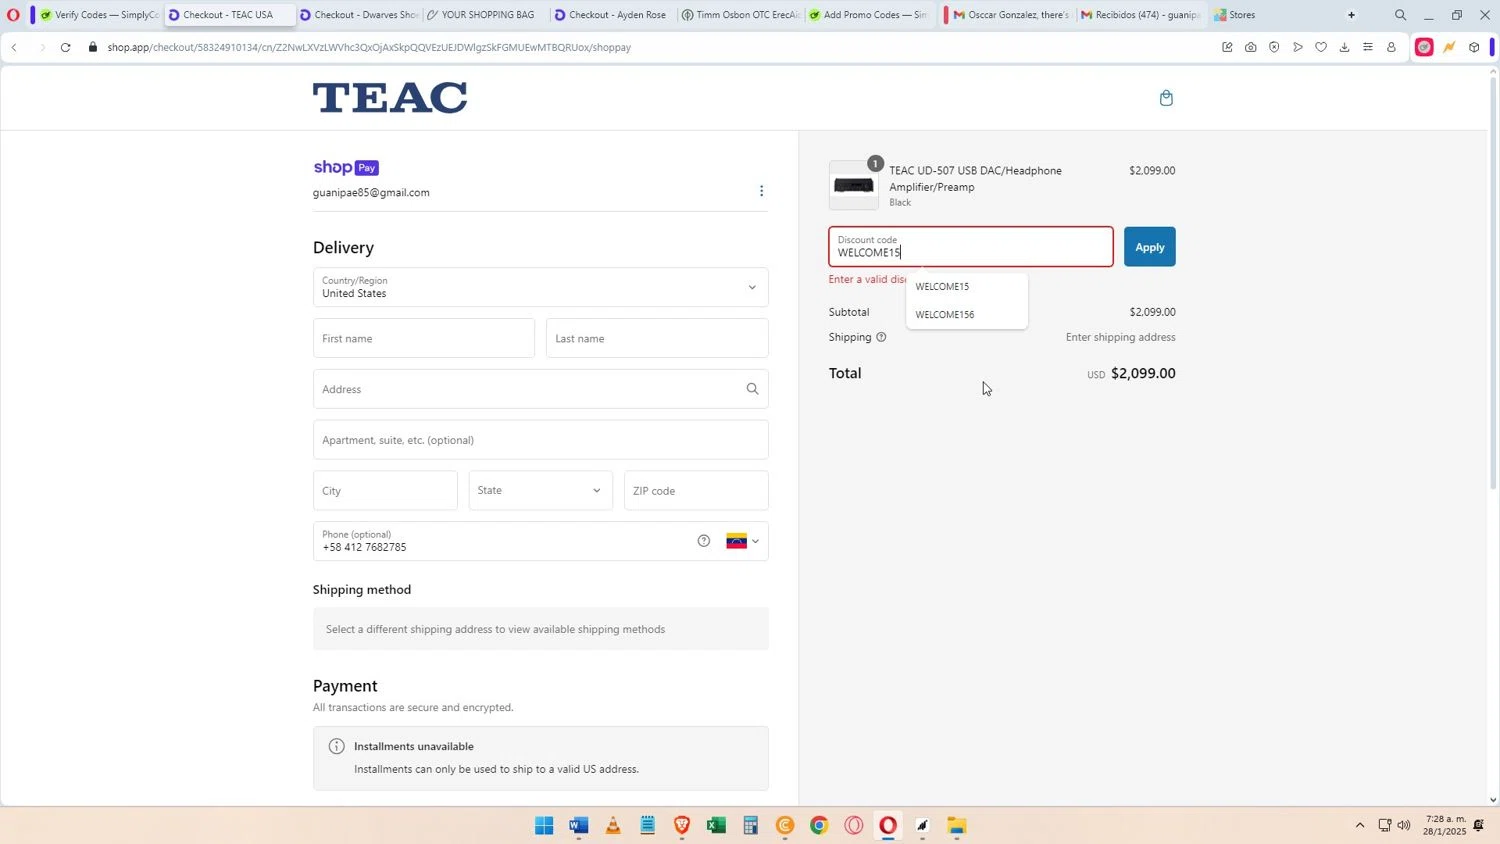This screenshot has height=844, width=1500.
Task: Click the Discount code input field
Action: click(970, 247)
